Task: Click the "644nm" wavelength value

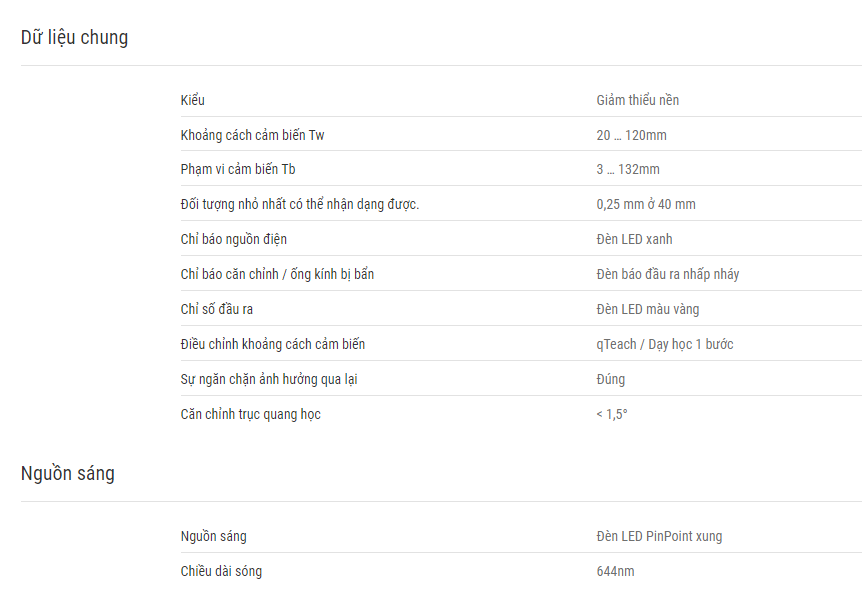Action: coord(615,571)
